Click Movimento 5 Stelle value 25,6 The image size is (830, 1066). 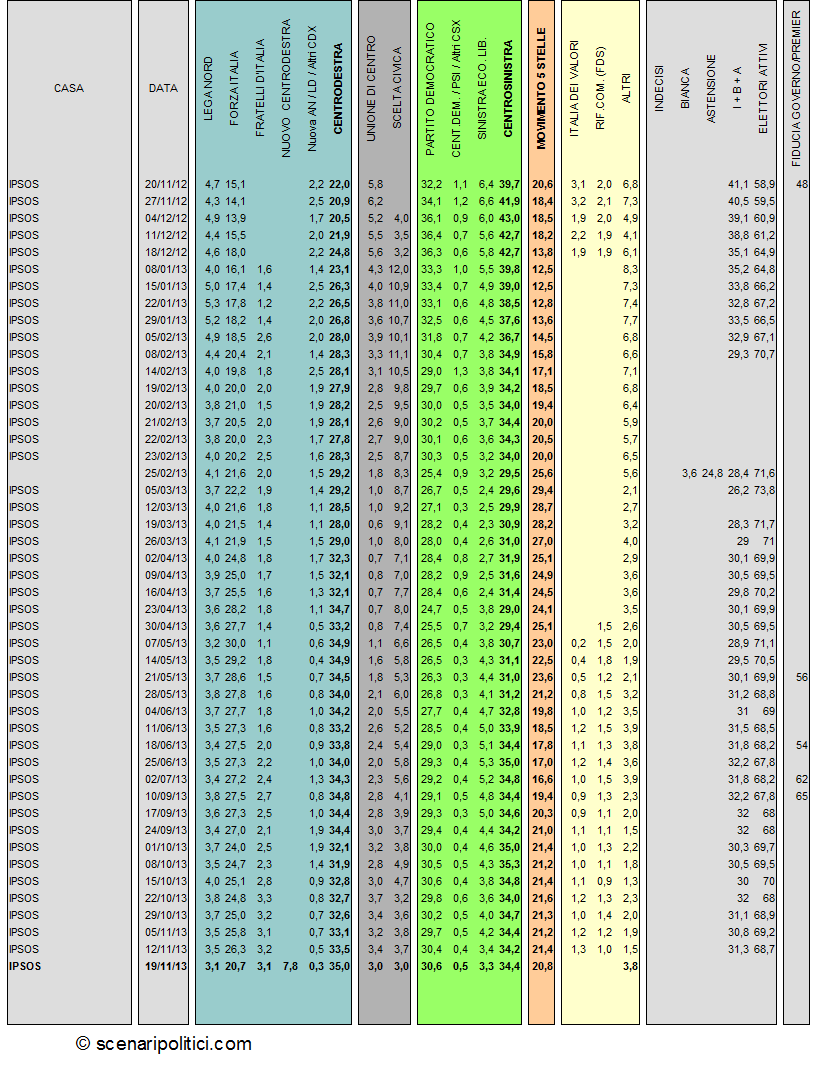pyautogui.click(x=542, y=473)
